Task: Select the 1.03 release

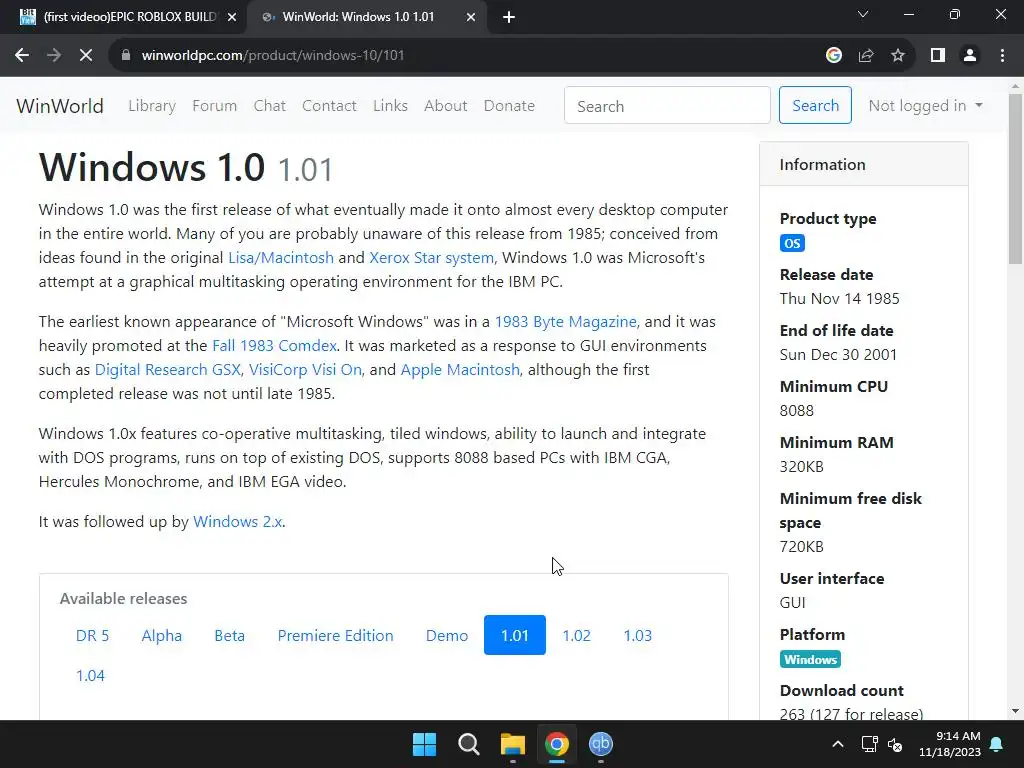Action: [x=638, y=635]
